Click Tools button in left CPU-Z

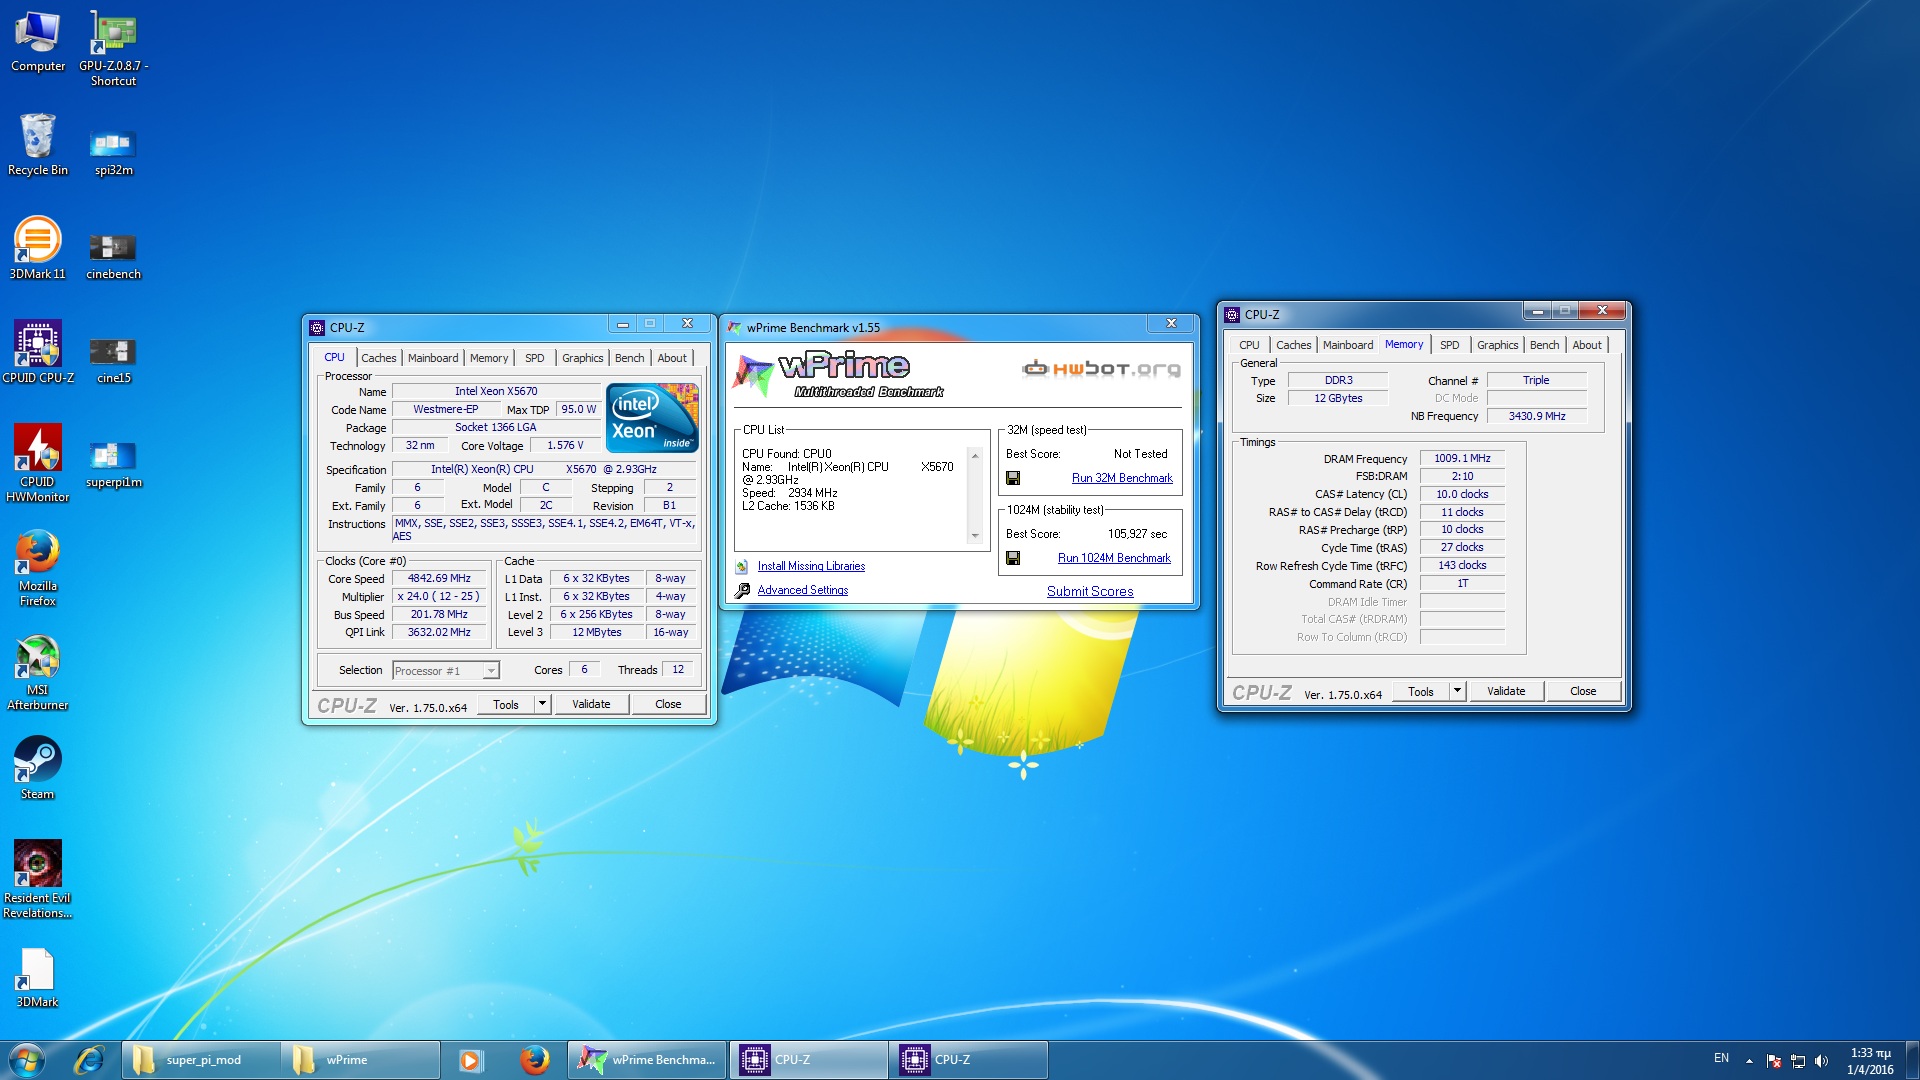pyautogui.click(x=506, y=704)
